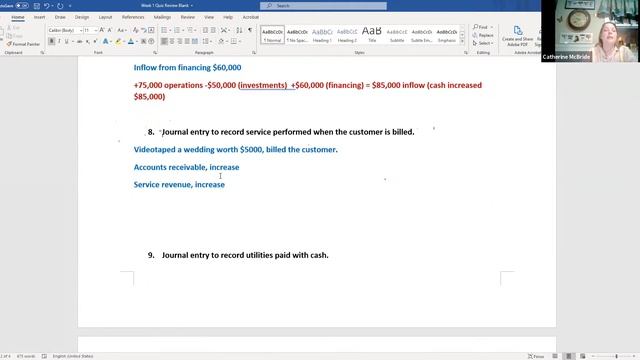640x360 pixels.
Task: Open the Layout tab
Action: 105,17
